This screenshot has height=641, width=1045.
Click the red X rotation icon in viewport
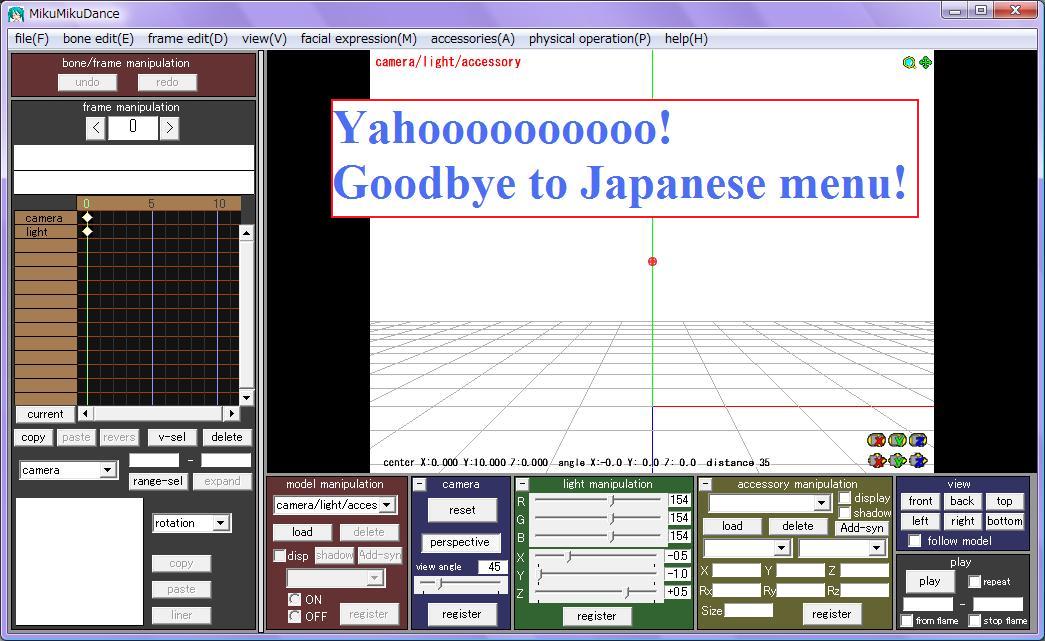click(876, 440)
